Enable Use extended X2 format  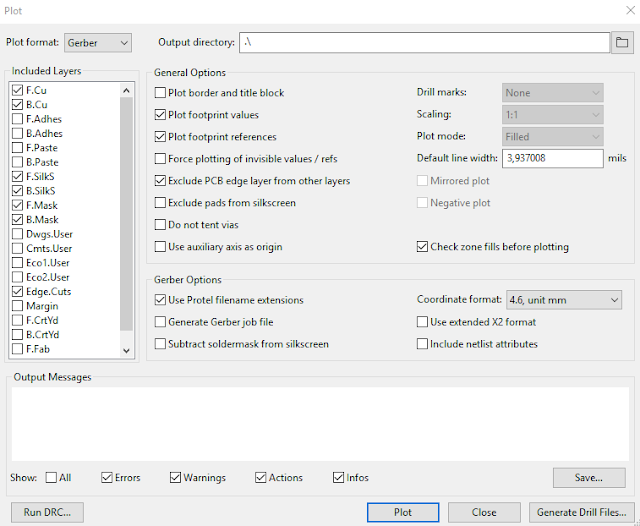tap(422, 322)
